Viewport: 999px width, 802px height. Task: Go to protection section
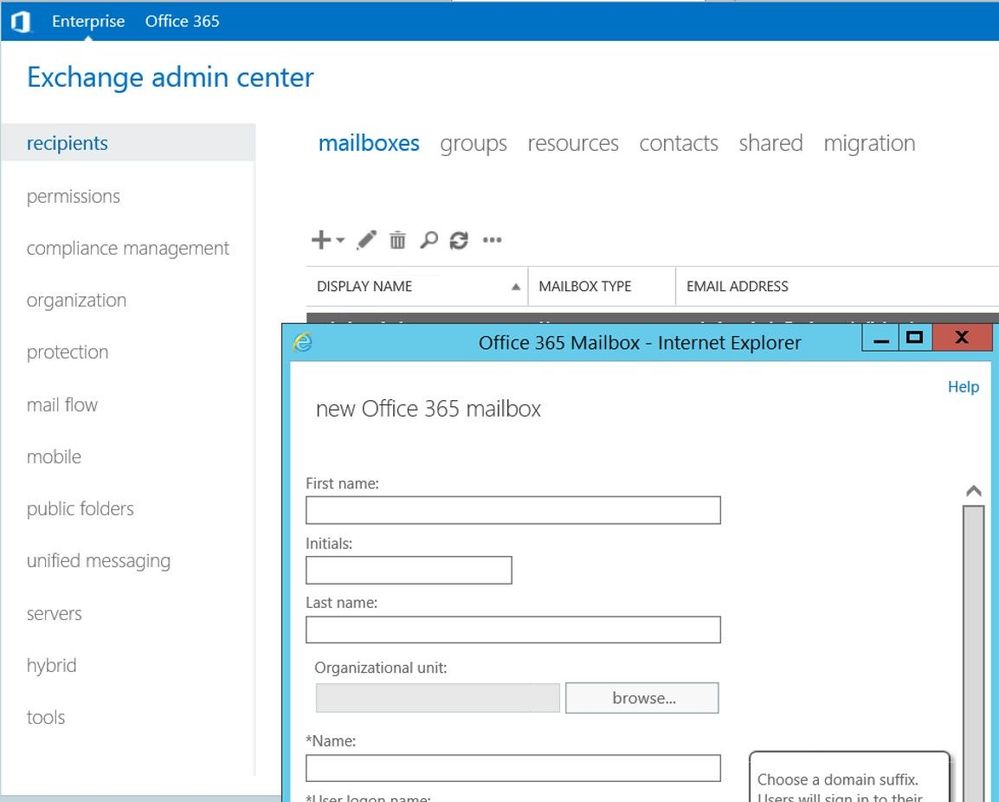68,352
